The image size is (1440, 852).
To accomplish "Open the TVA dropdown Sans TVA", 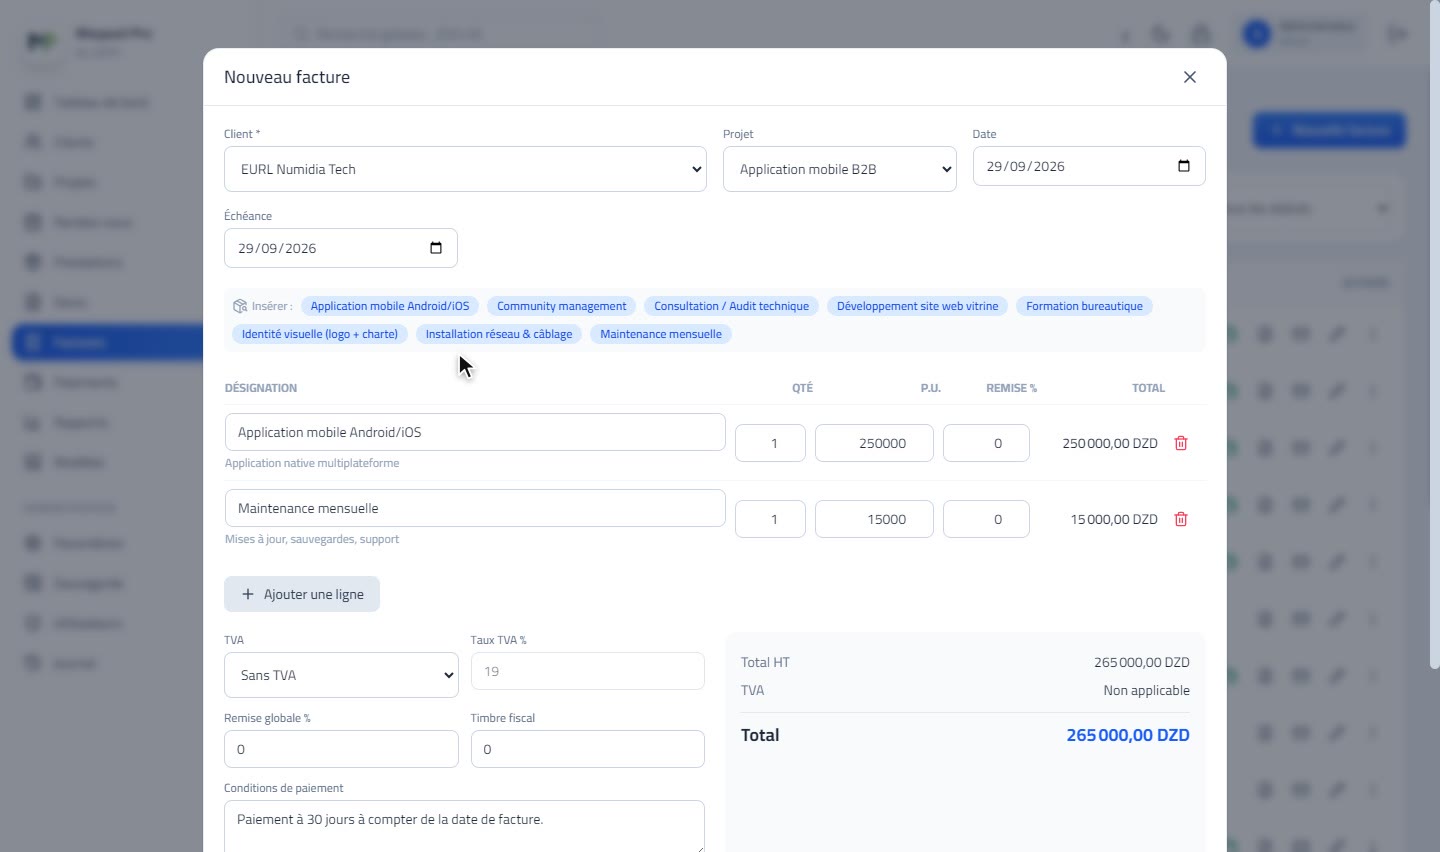I will click(341, 675).
